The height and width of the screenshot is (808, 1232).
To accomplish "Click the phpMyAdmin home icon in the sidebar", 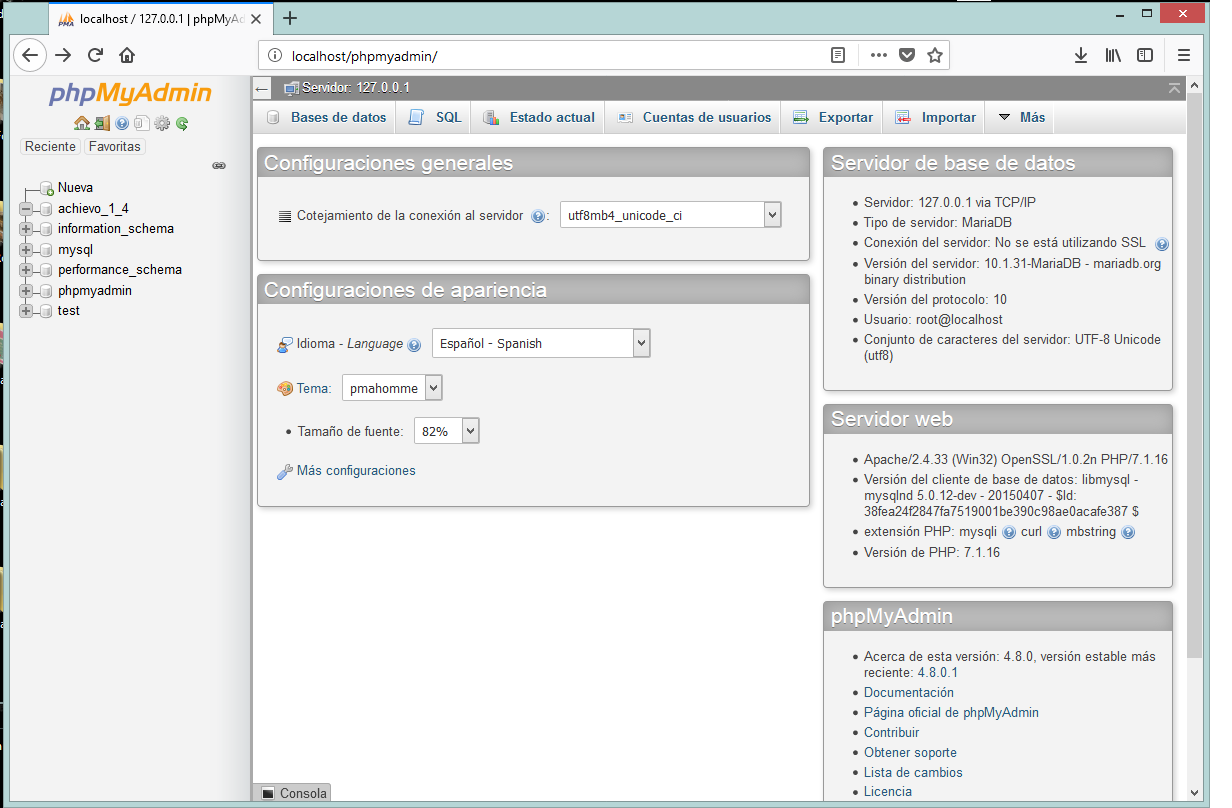I will pyautogui.click(x=82, y=124).
